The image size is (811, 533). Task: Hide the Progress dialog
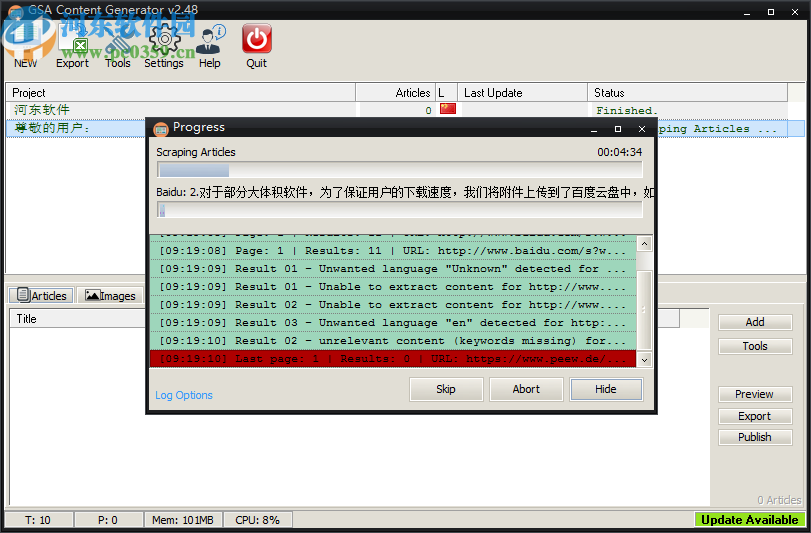606,389
